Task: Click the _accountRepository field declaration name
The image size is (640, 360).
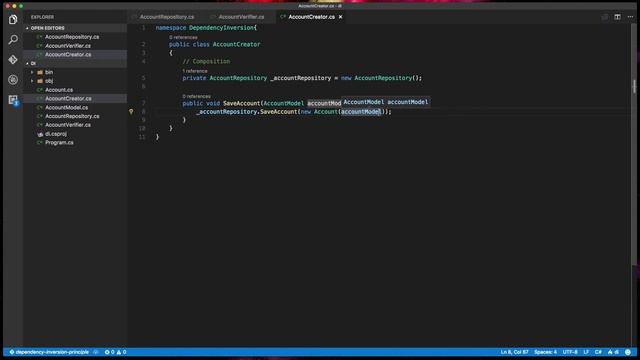Action: (x=300, y=78)
